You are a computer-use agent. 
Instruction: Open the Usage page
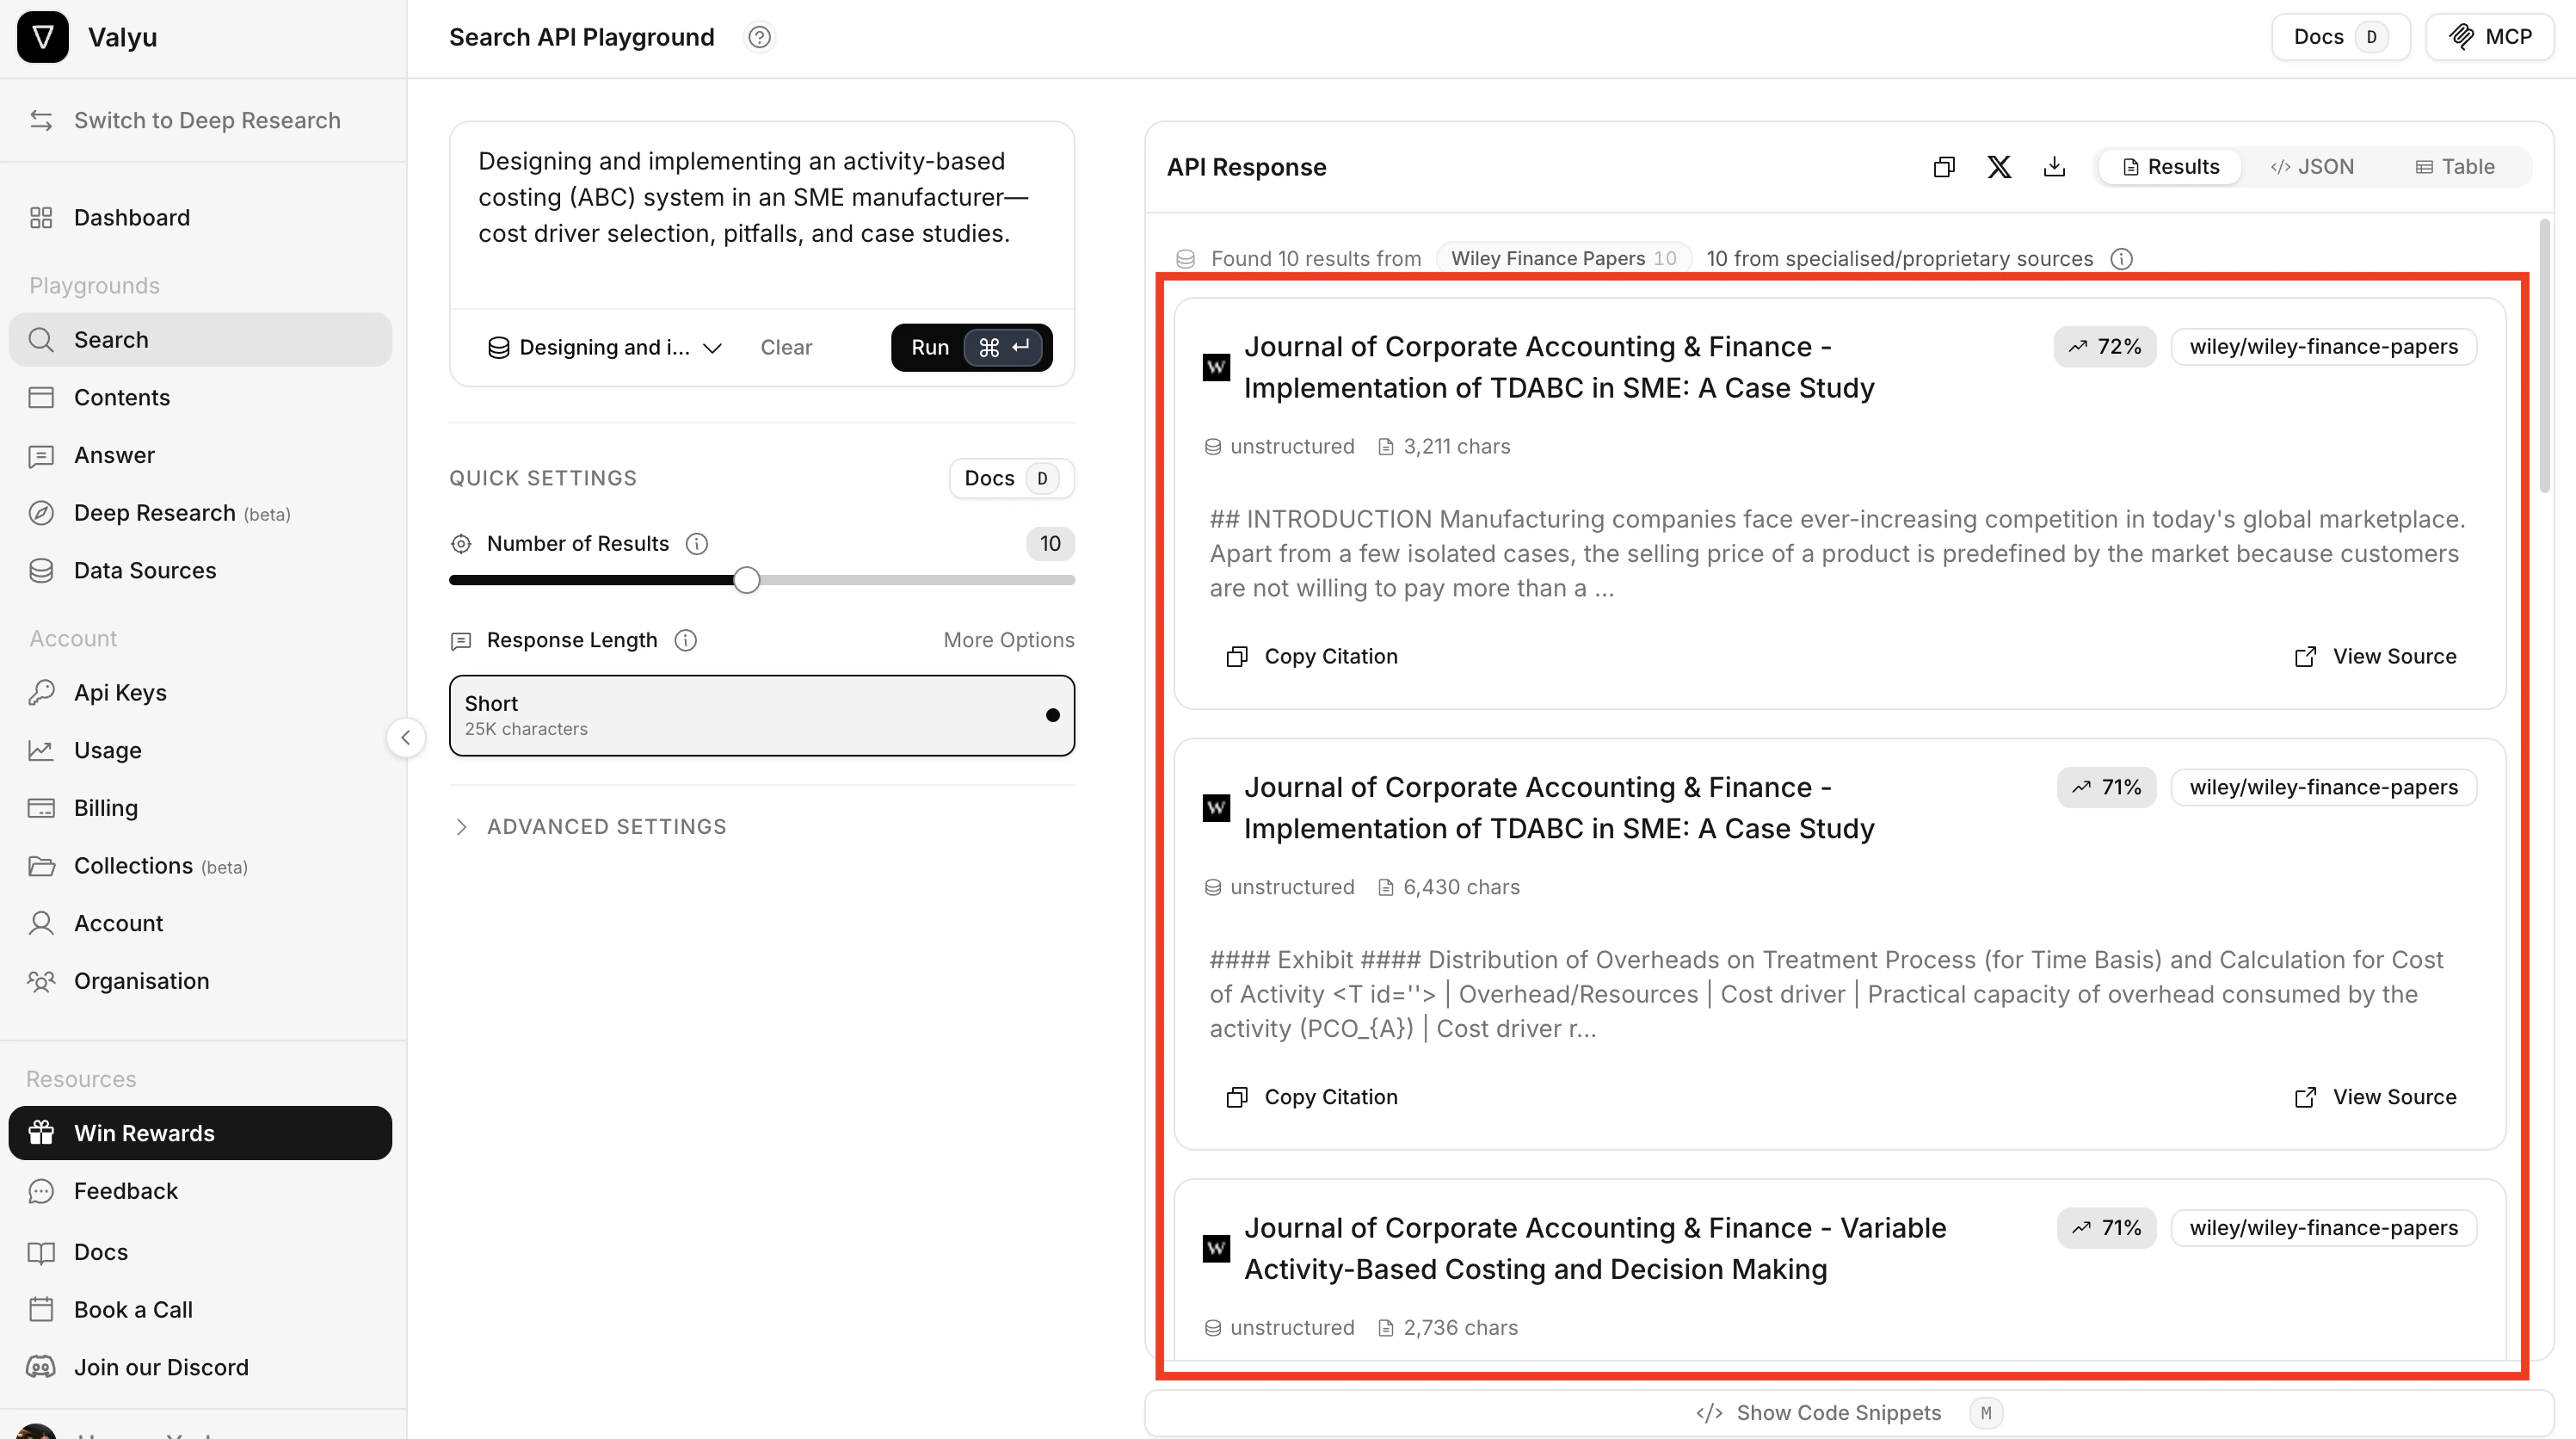coord(108,750)
